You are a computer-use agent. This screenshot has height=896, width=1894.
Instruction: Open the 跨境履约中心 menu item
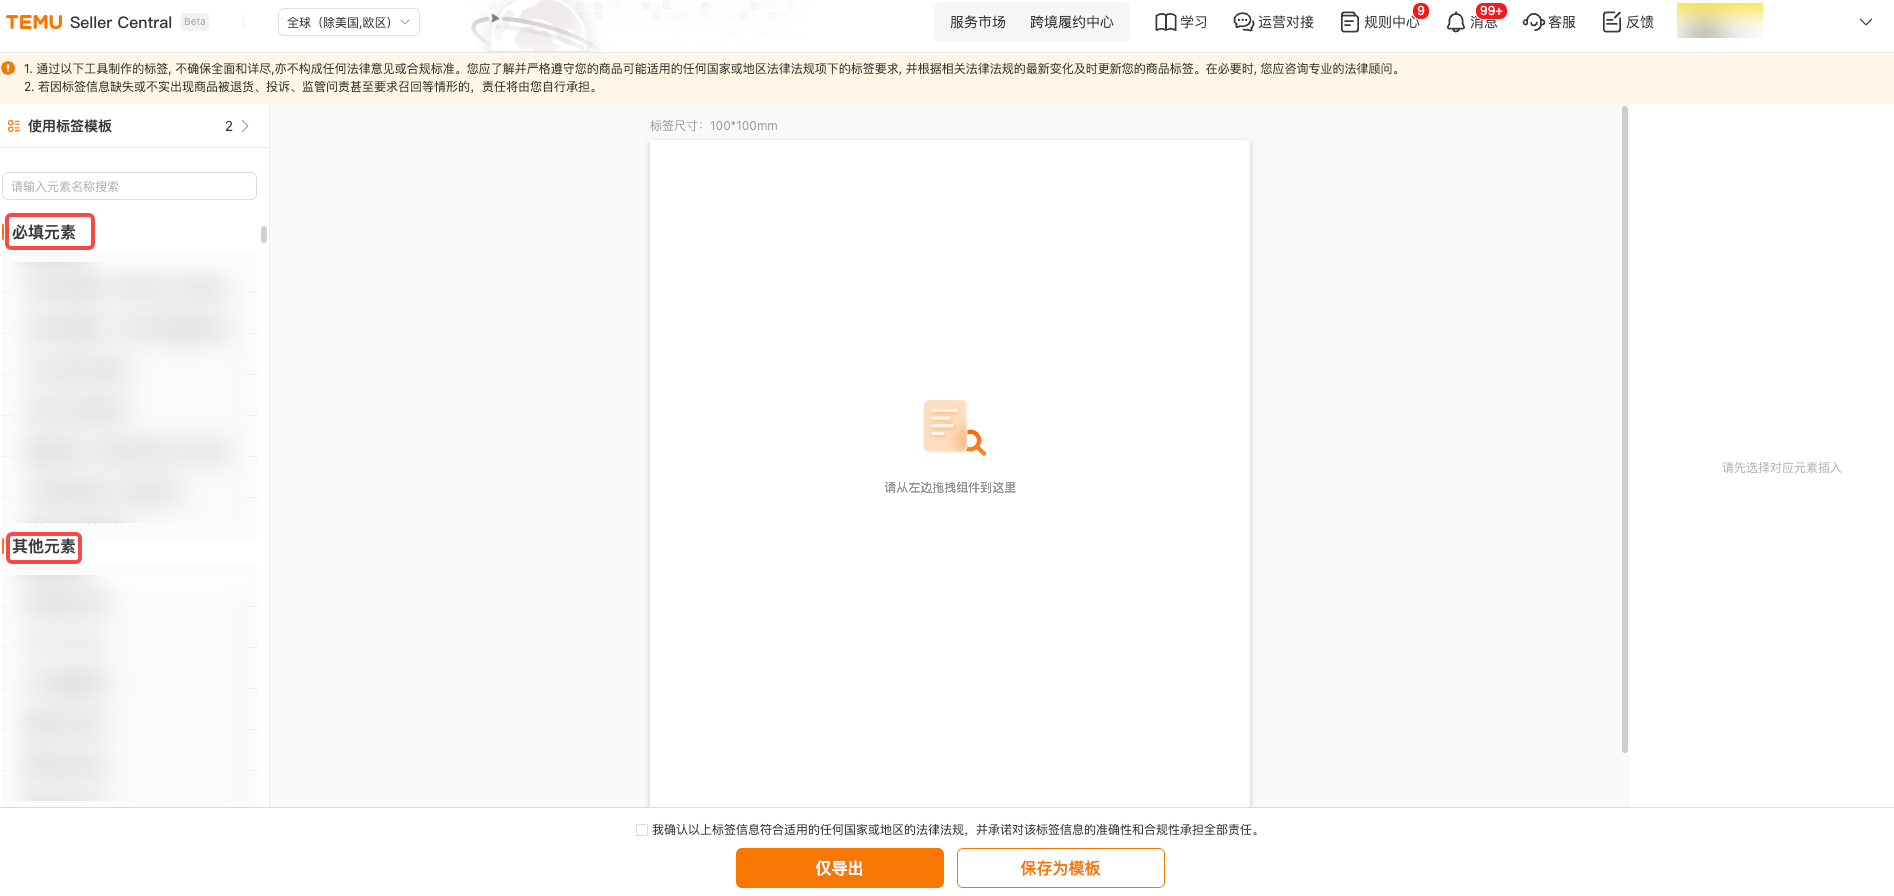1071,22
